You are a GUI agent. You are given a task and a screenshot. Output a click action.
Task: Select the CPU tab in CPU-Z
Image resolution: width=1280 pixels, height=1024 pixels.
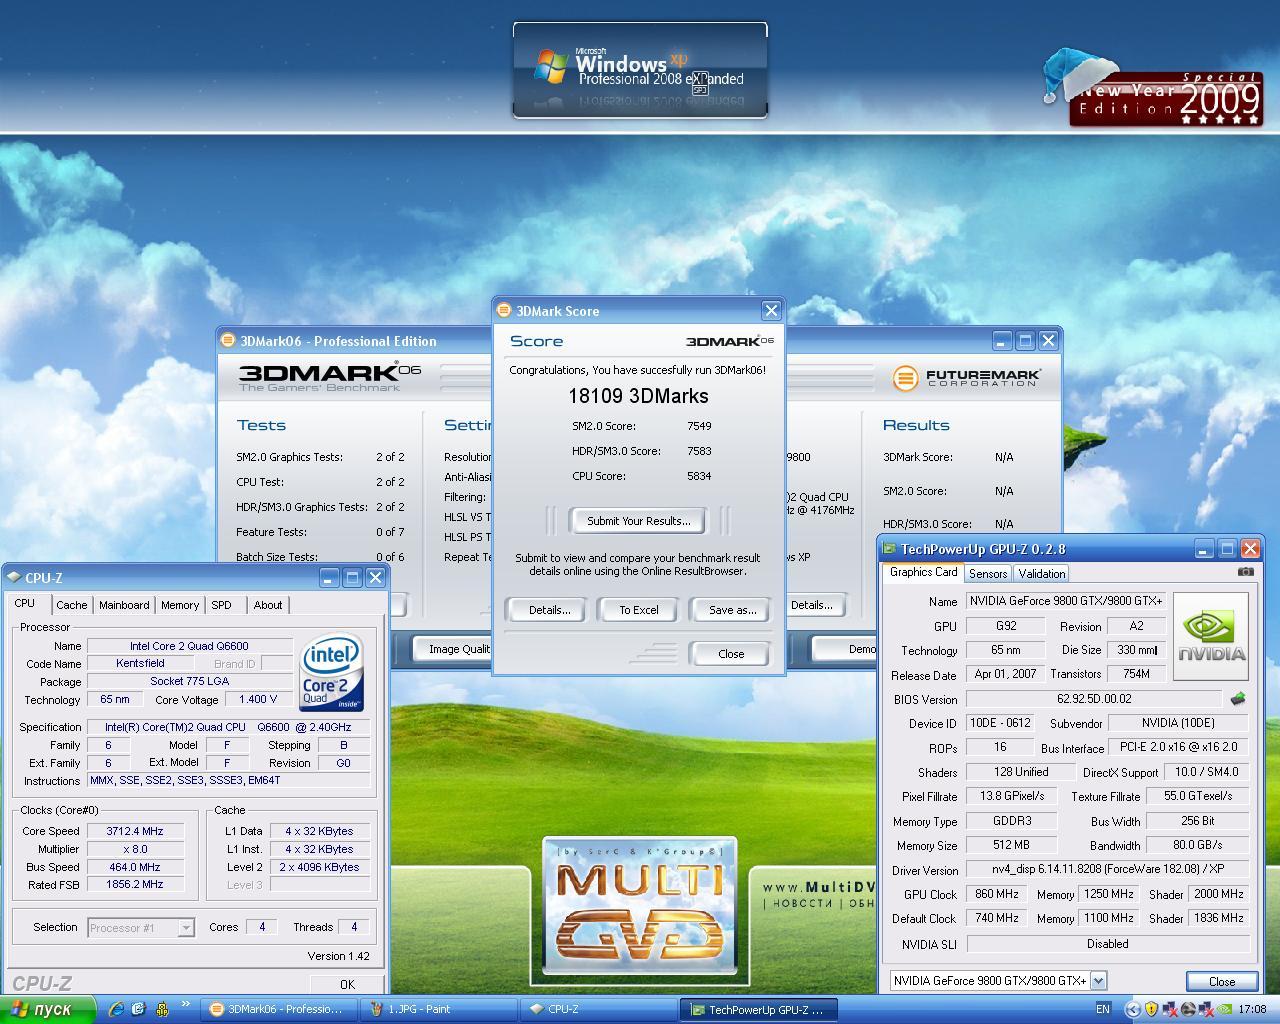pos(25,604)
